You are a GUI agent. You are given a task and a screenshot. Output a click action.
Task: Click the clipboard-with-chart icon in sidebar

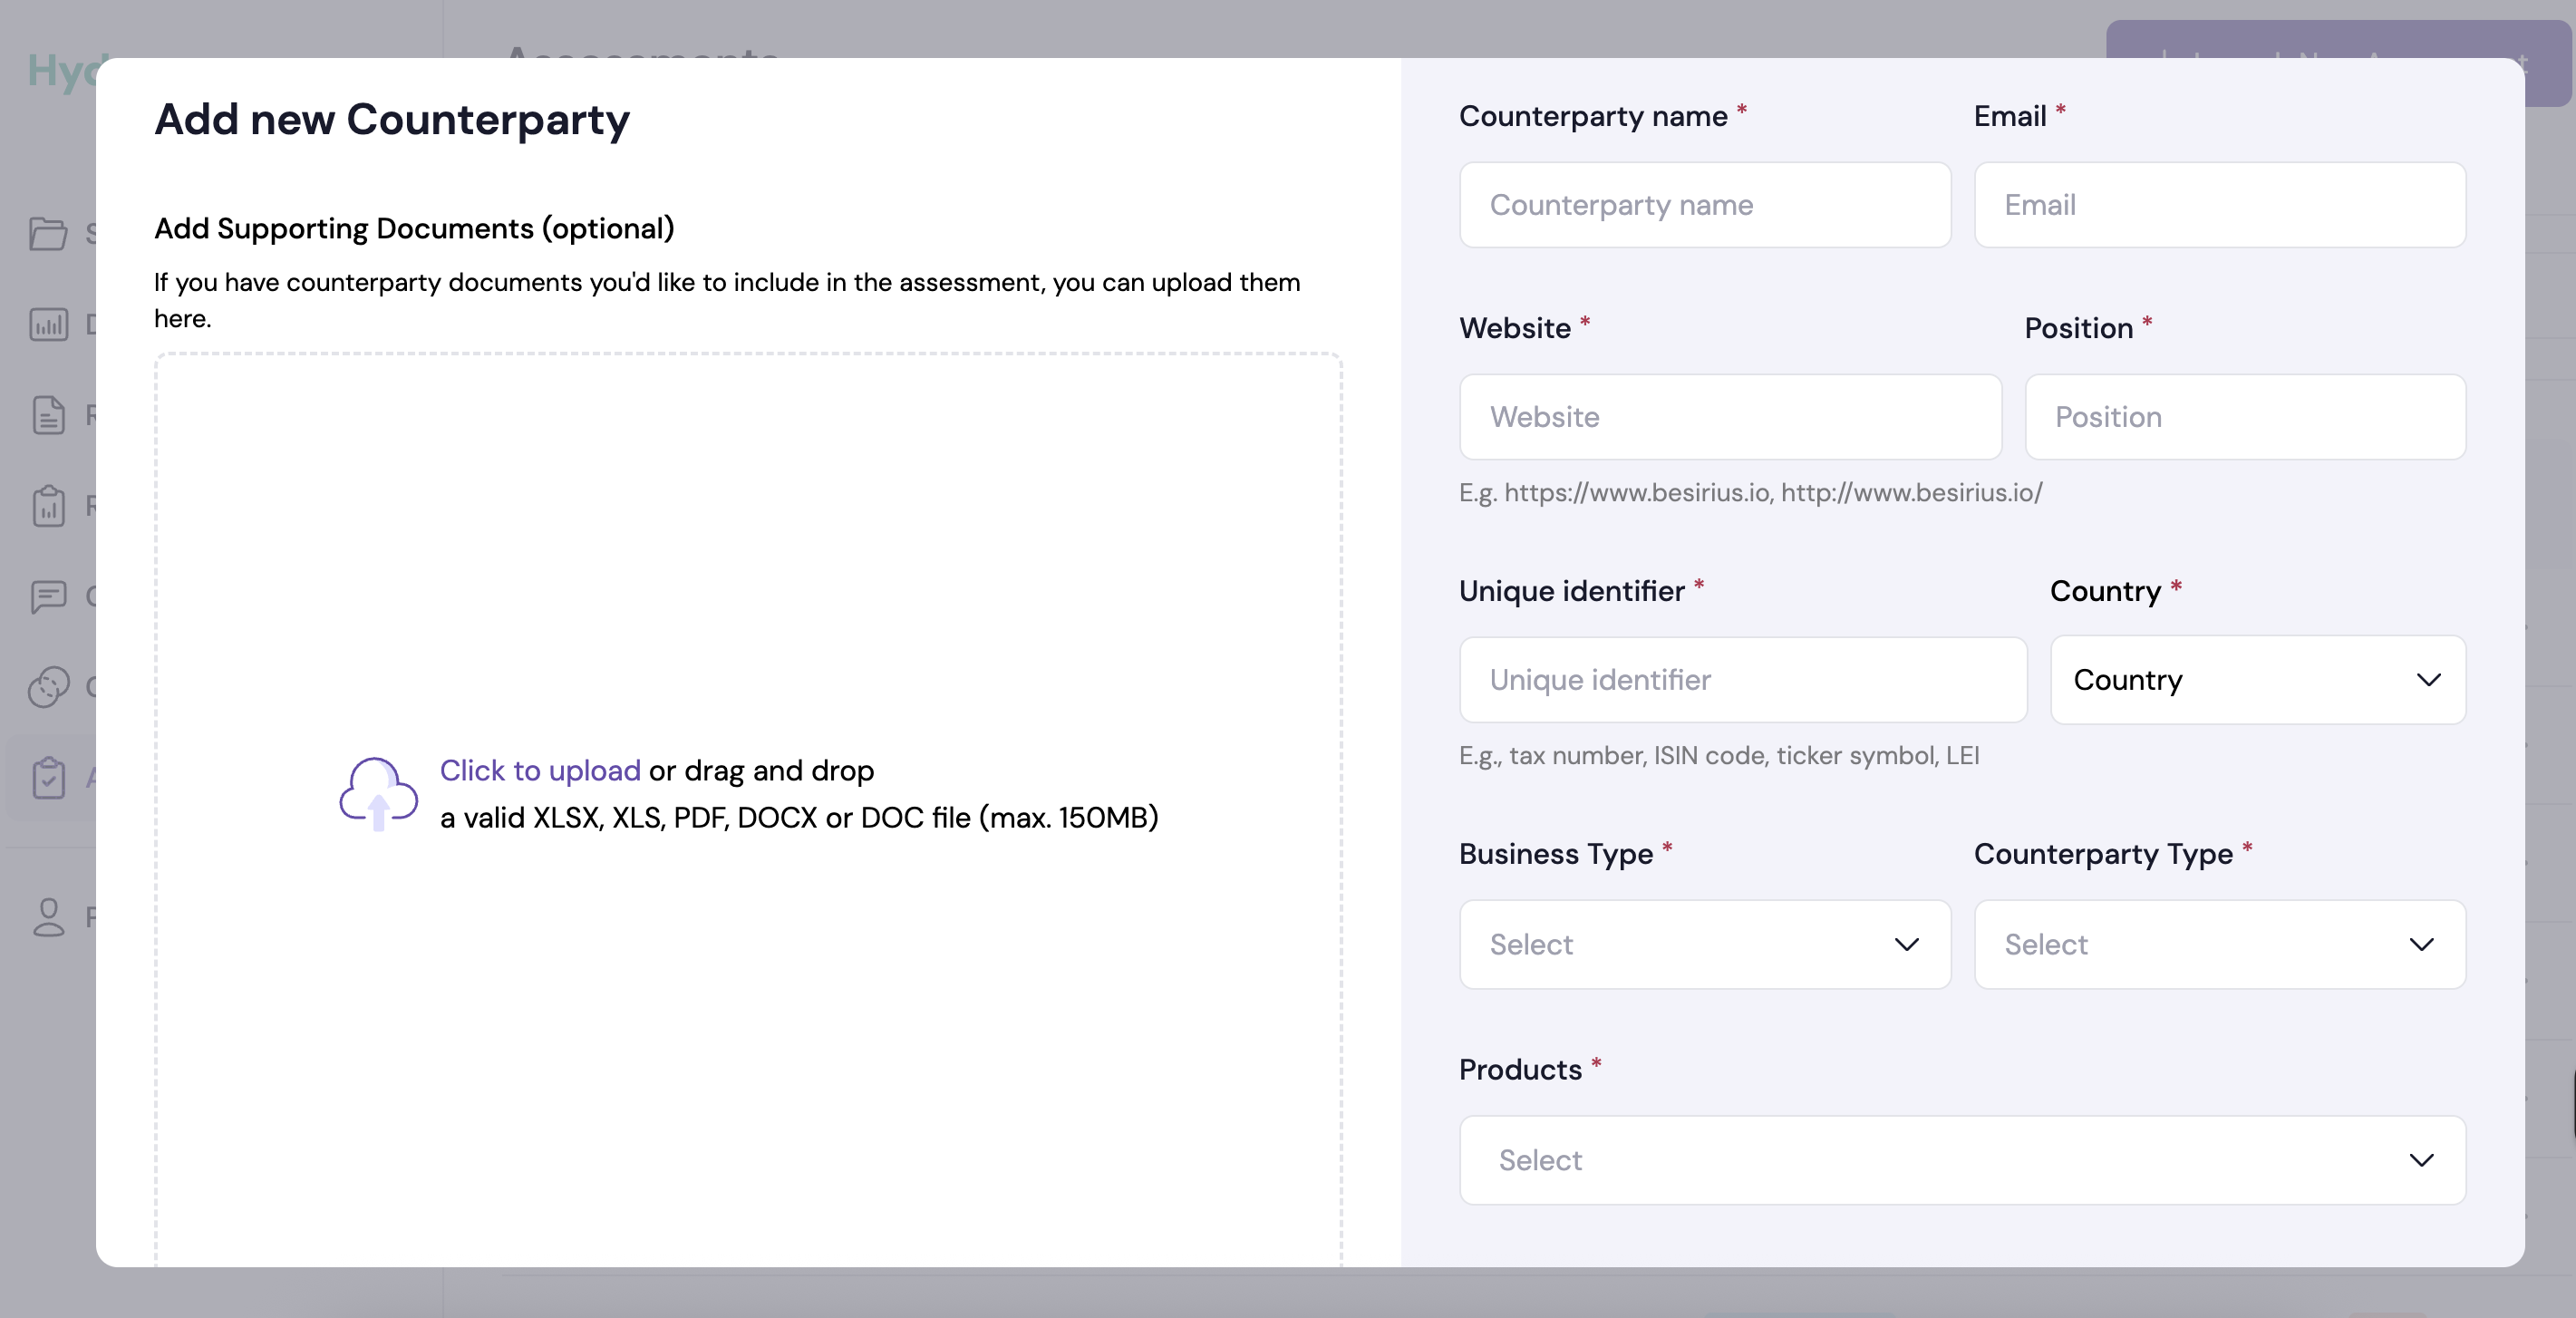tap(50, 506)
